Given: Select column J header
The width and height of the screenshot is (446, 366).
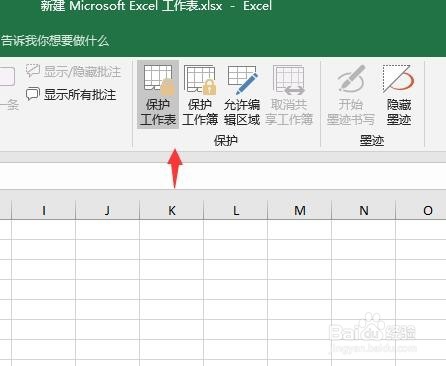Looking at the screenshot, I should (x=107, y=210).
